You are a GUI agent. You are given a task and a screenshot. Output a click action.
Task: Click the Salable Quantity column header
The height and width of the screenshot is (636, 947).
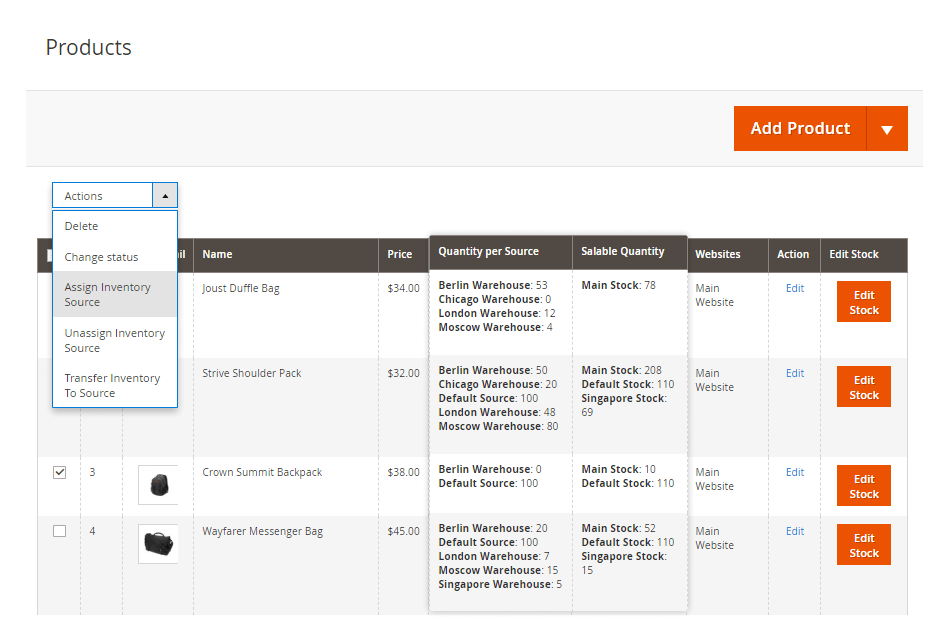(622, 251)
